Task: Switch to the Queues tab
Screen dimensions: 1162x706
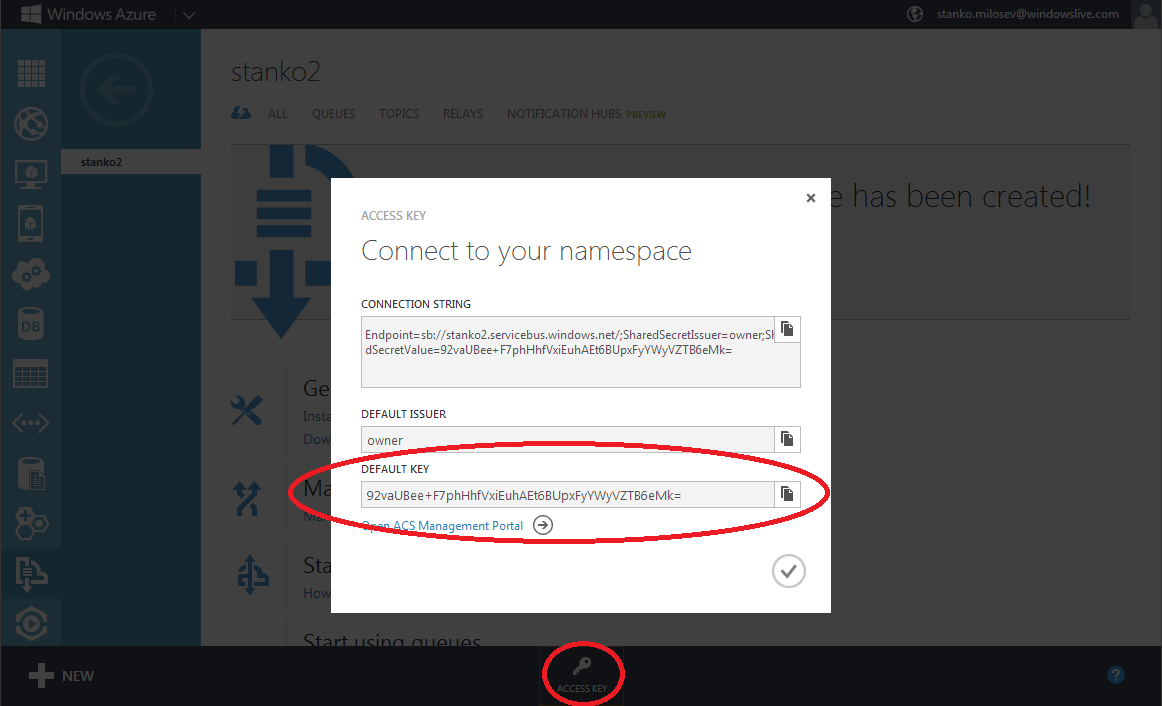Action: [333, 114]
